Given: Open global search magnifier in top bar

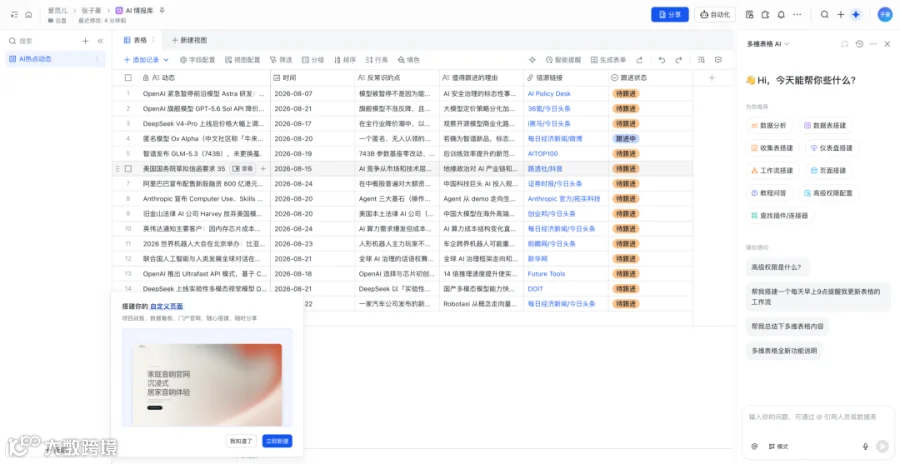Looking at the screenshot, I should [825, 14].
